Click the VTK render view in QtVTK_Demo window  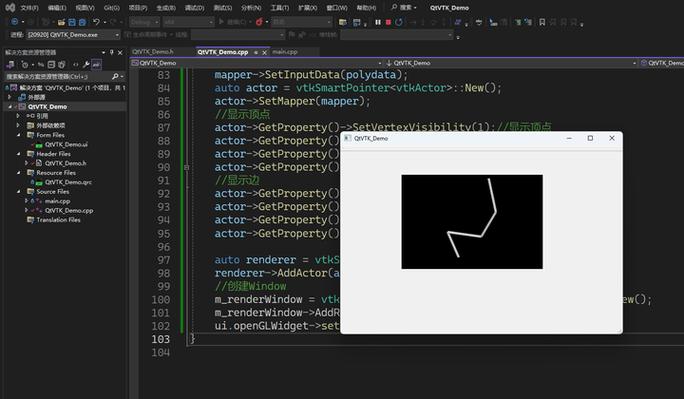pos(472,222)
